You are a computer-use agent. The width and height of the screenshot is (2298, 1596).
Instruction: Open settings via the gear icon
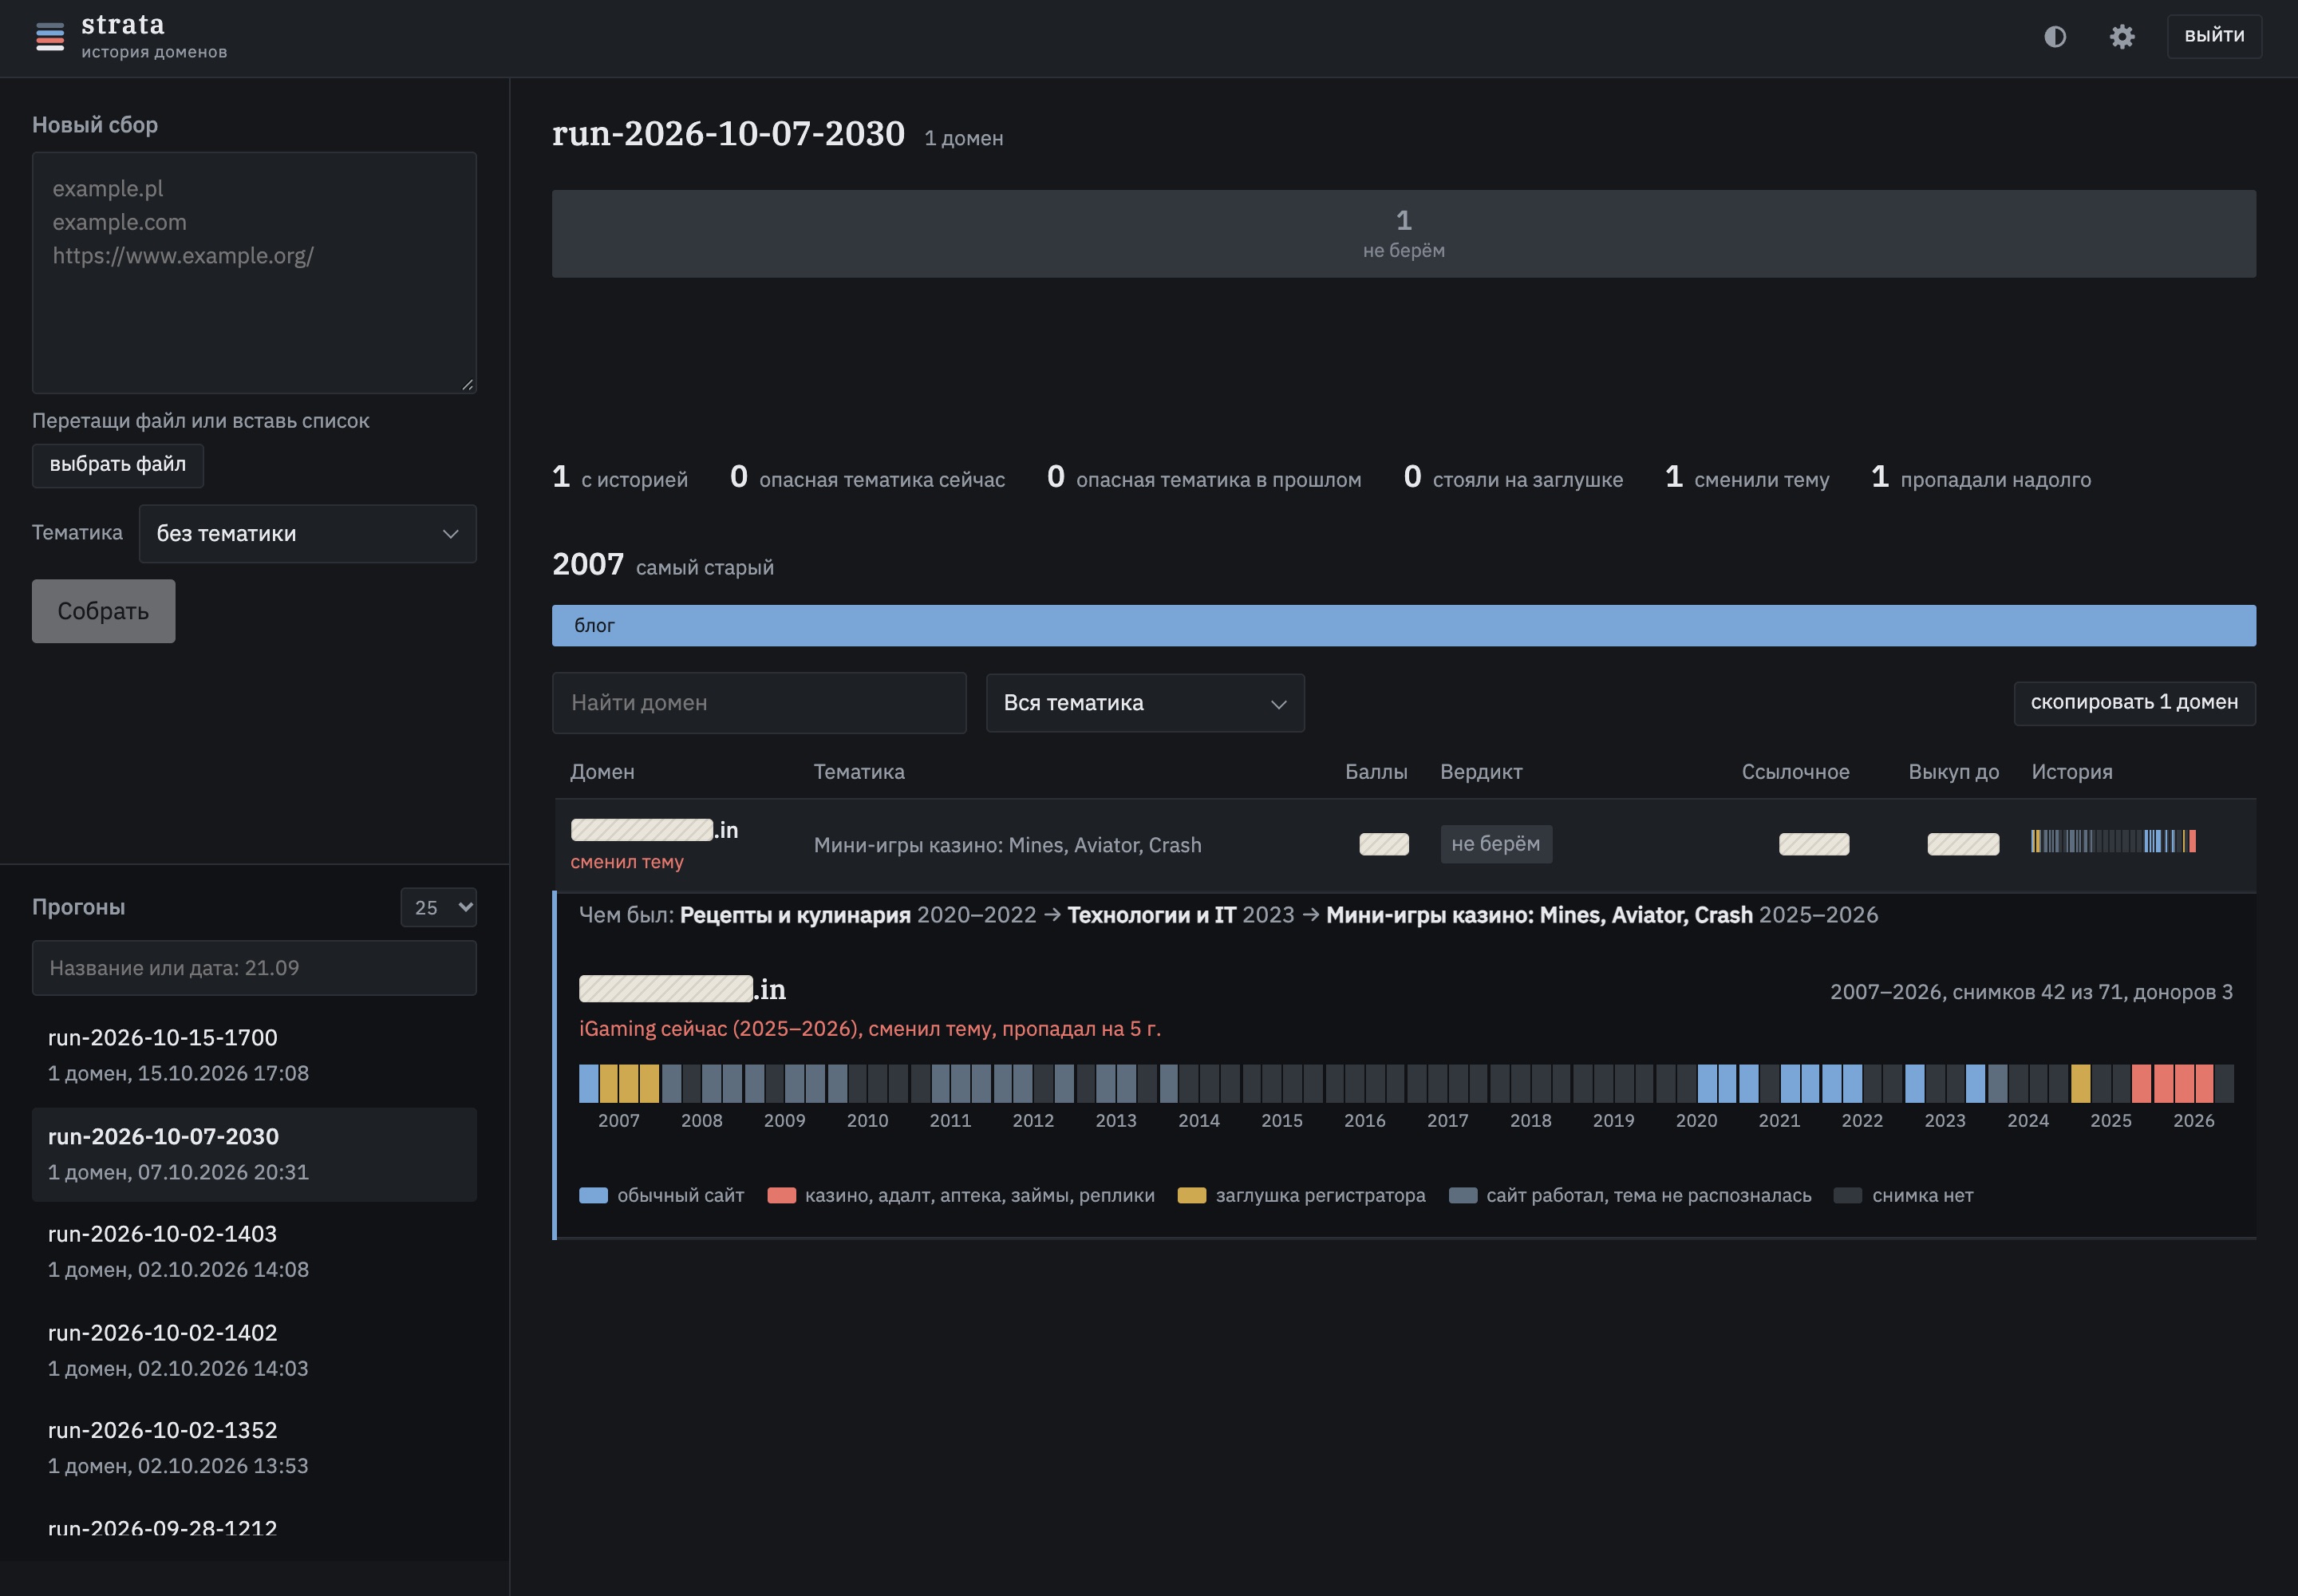point(2122,37)
